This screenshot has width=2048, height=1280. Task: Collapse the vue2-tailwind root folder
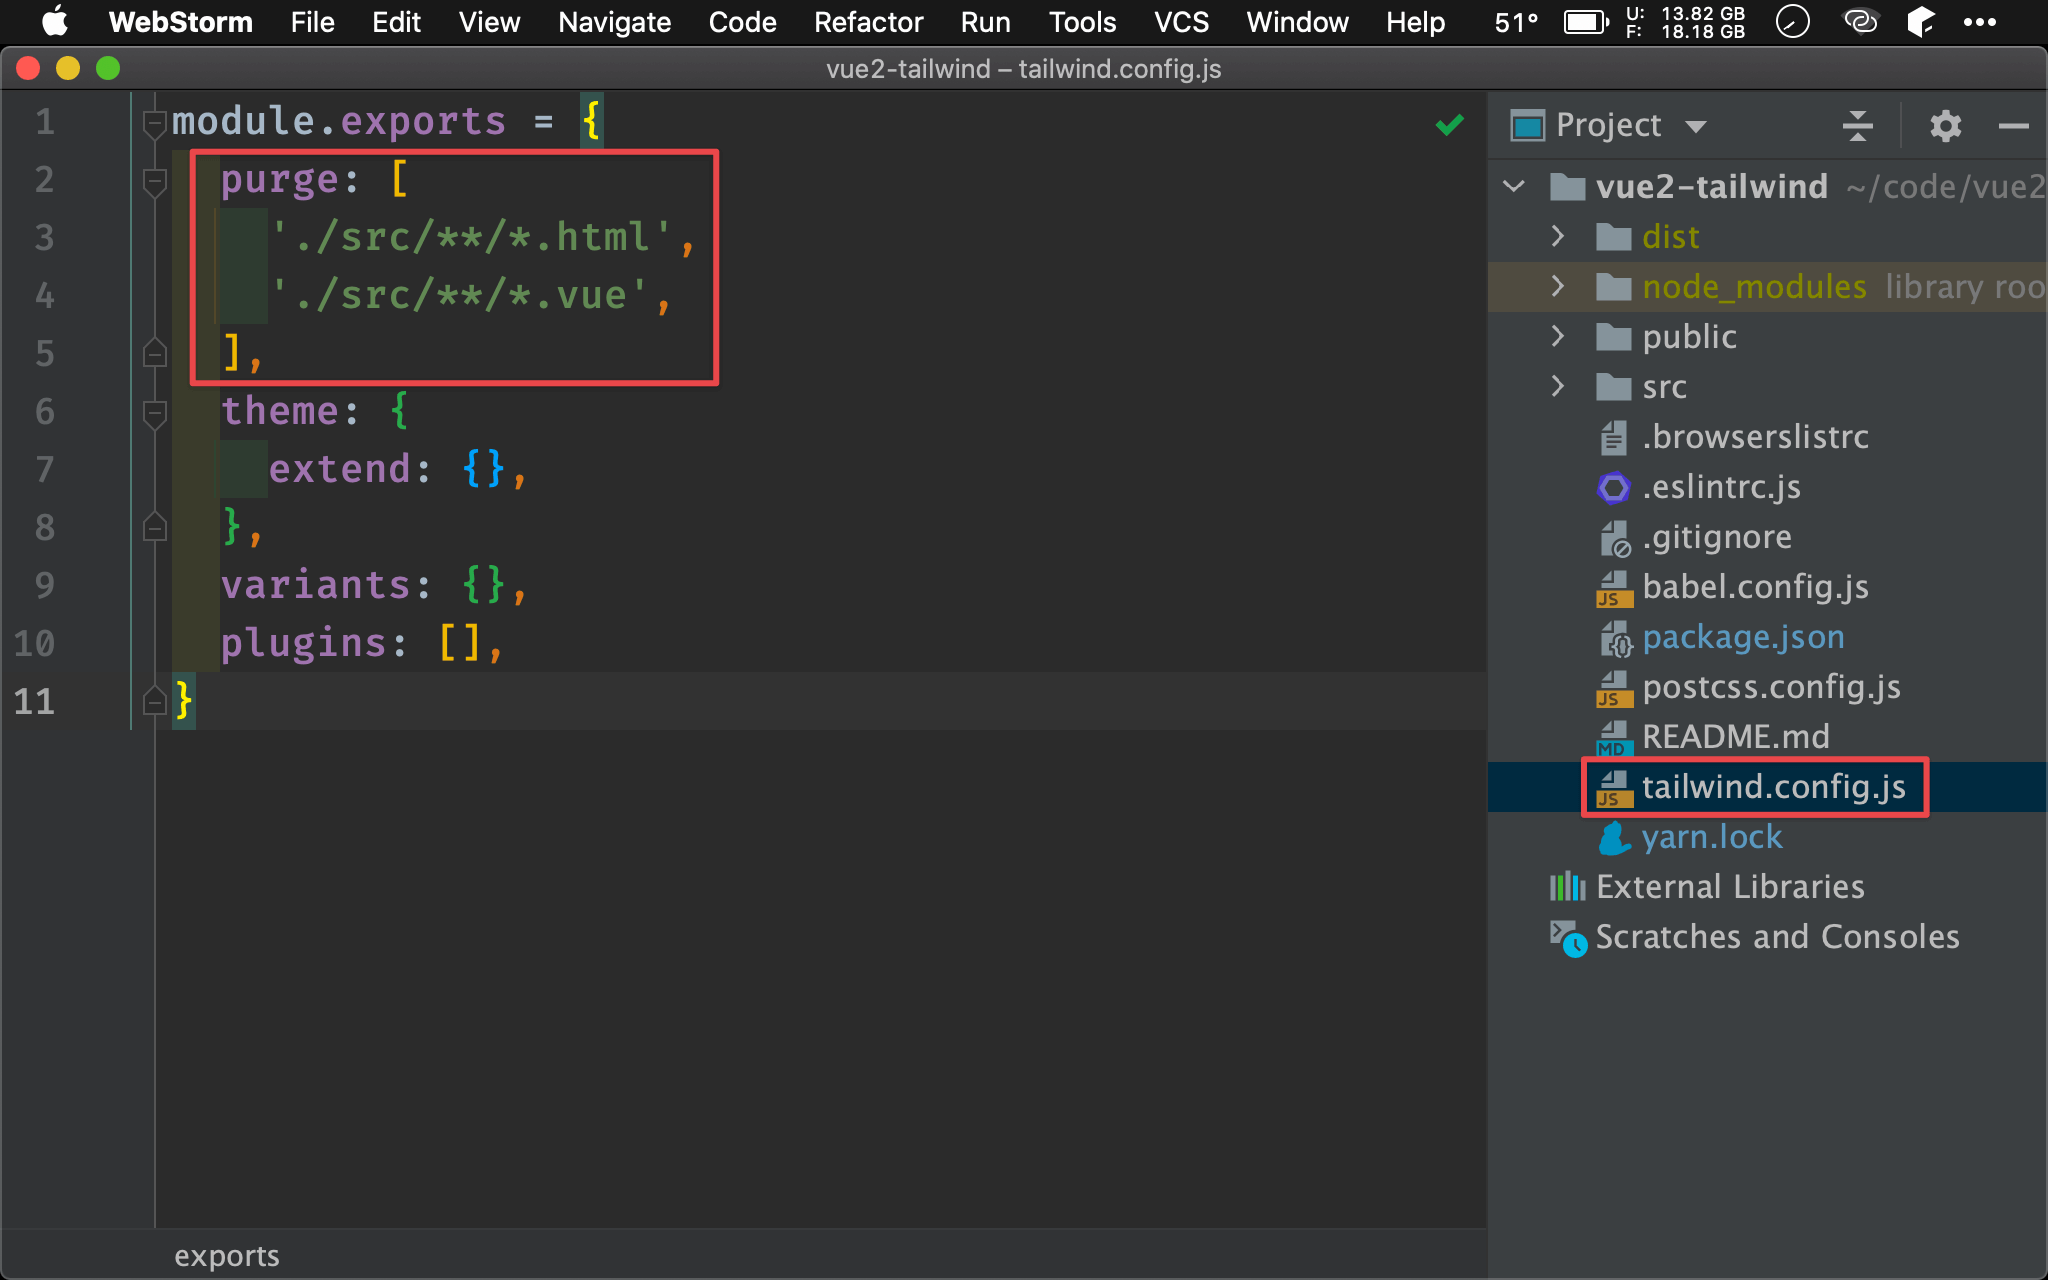click(1514, 186)
